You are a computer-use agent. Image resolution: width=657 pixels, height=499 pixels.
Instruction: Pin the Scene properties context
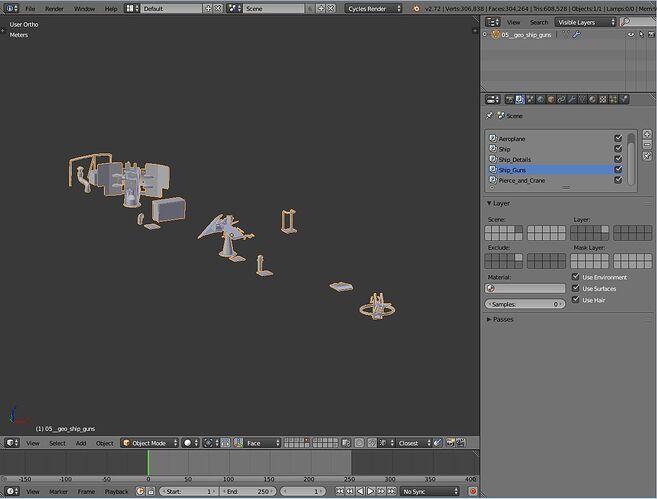[489, 116]
